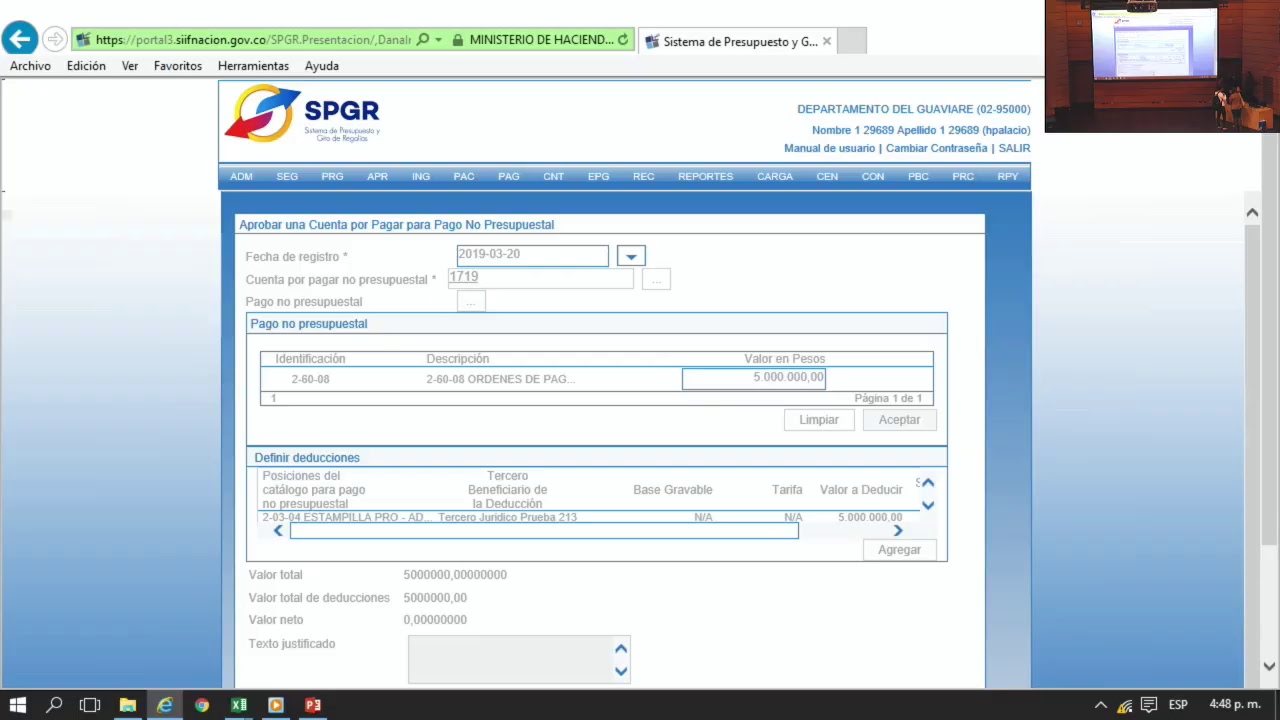The height and width of the screenshot is (720, 1280).
Task: Click the Texto justificado scroll up arrow
Action: pos(621,648)
